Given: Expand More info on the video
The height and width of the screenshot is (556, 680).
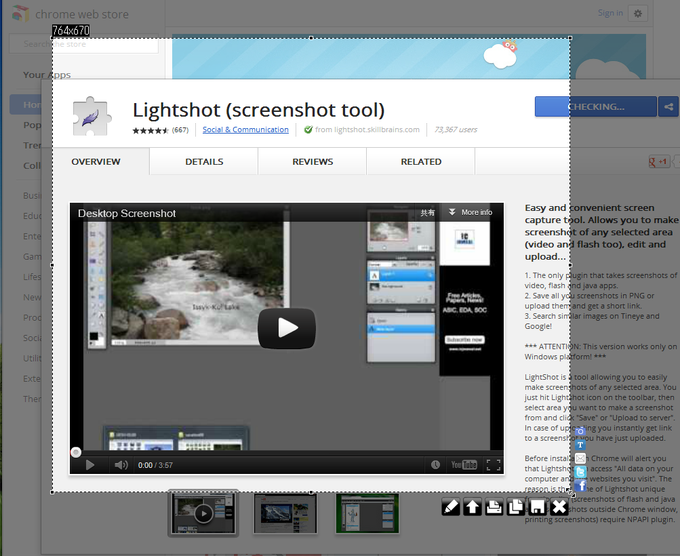Looking at the screenshot, I should [x=471, y=212].
